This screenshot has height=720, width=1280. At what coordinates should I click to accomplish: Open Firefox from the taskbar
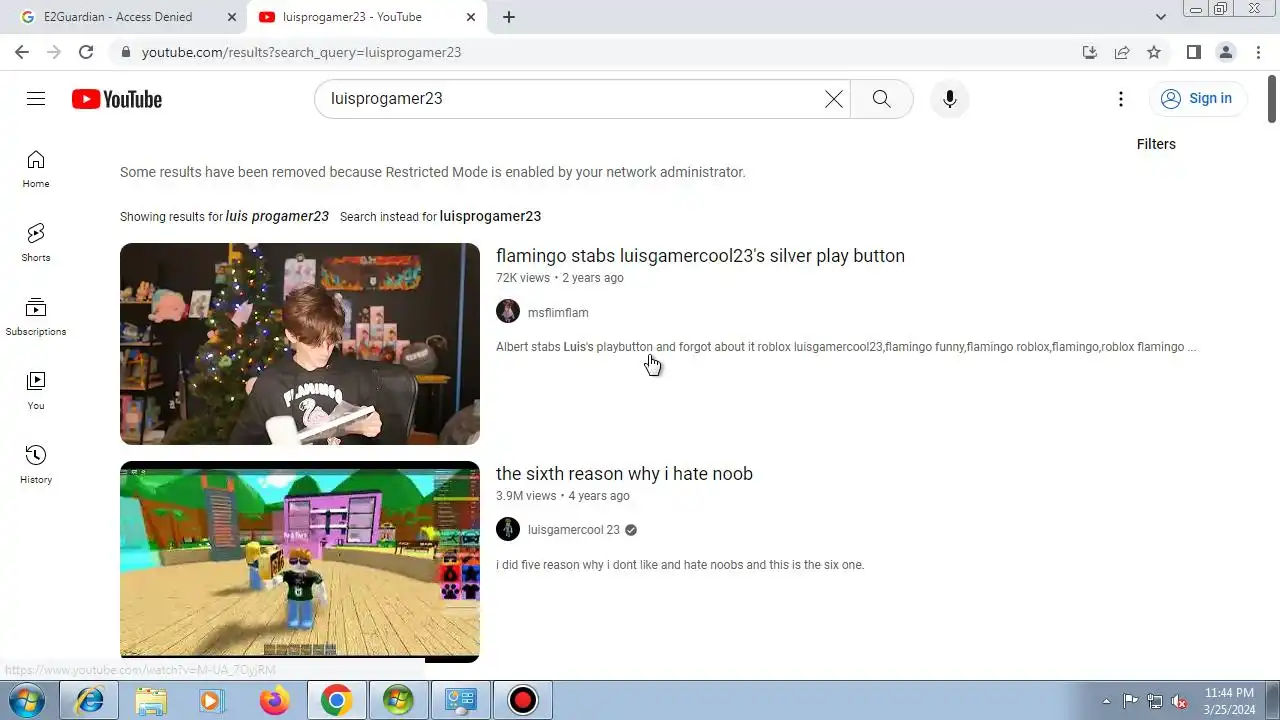pyautogui.click(x=274, y=701)
